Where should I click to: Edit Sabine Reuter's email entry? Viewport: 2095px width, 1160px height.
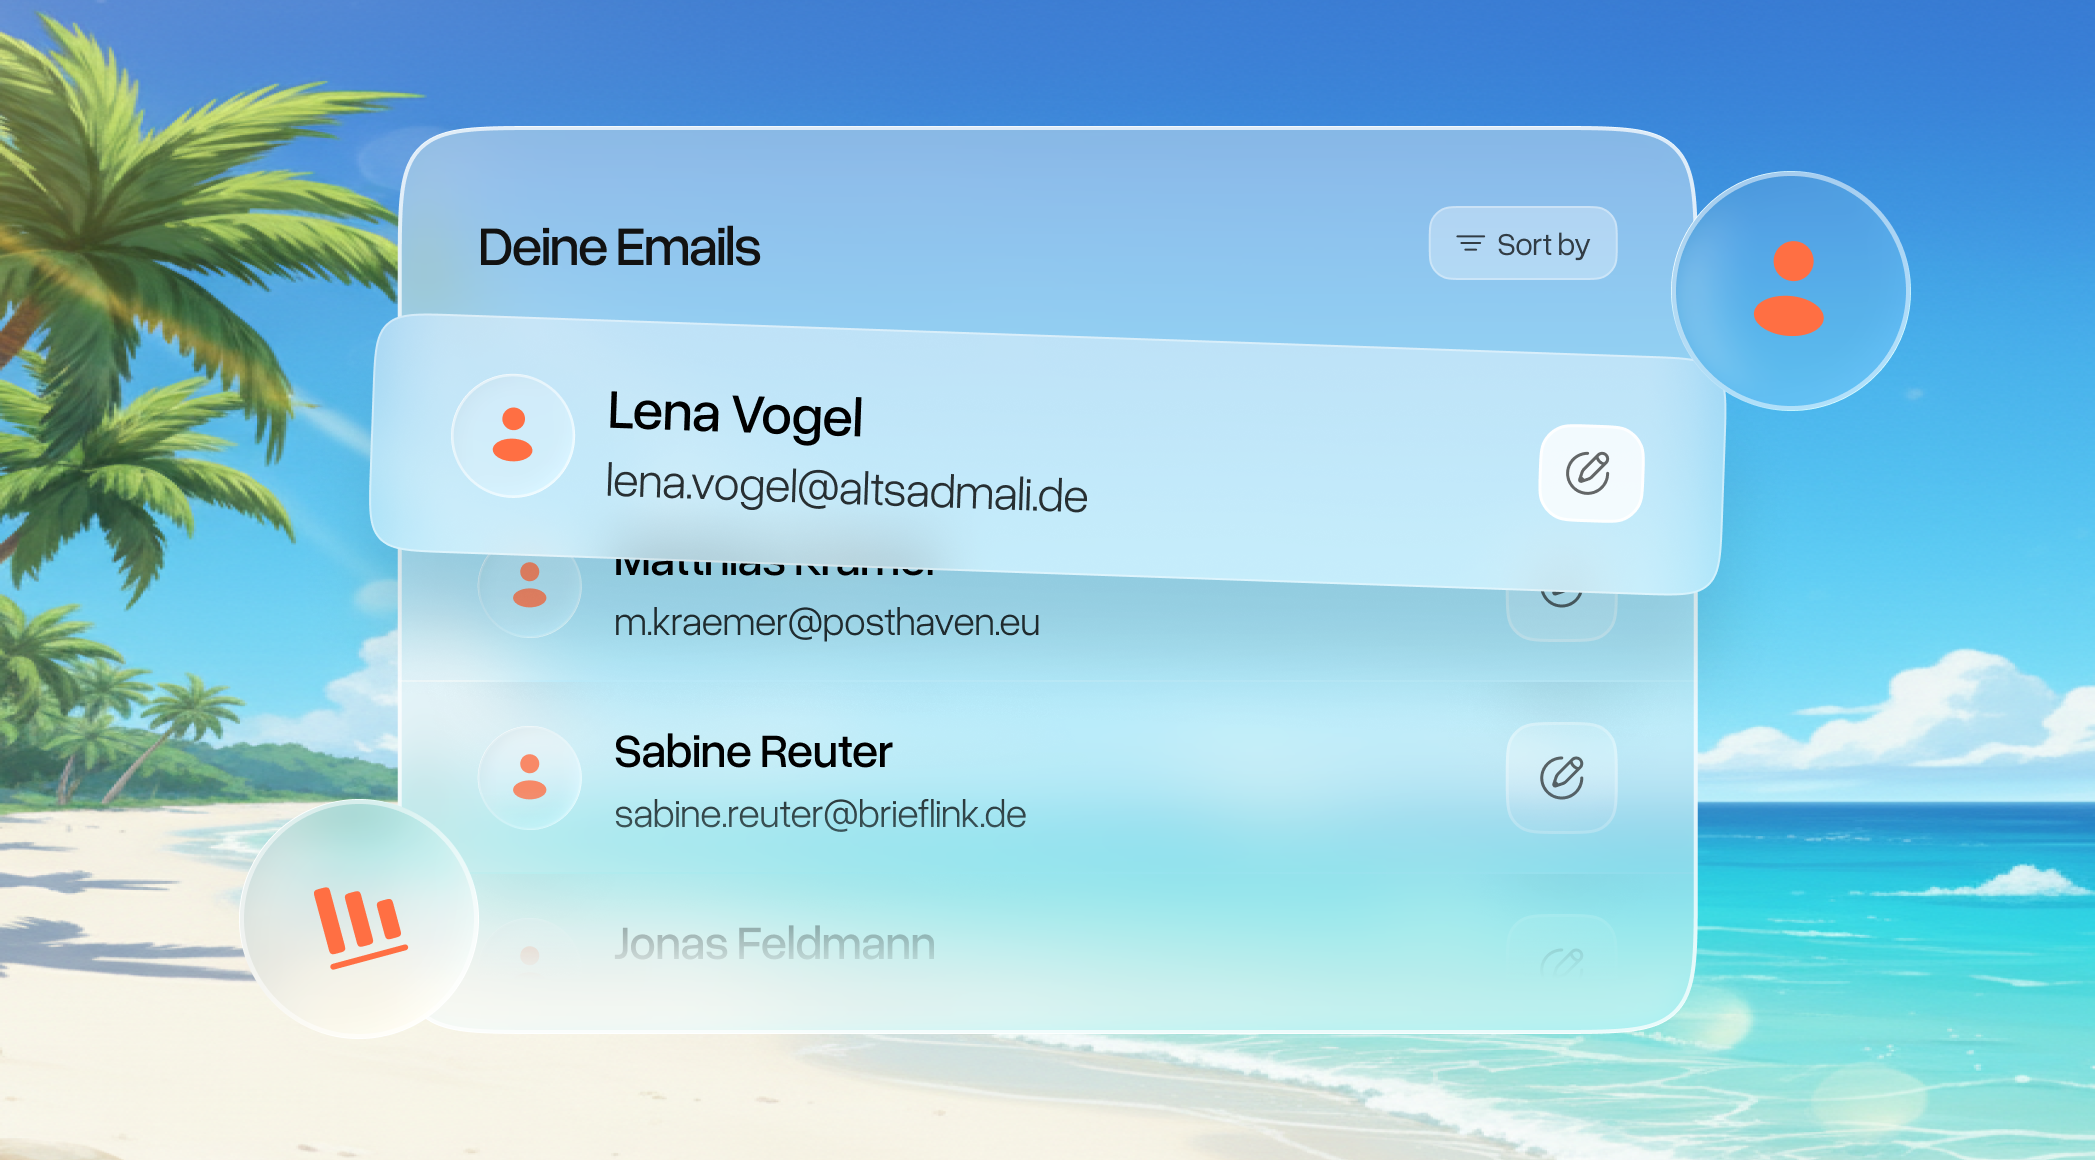click(x=1561, y=778)
